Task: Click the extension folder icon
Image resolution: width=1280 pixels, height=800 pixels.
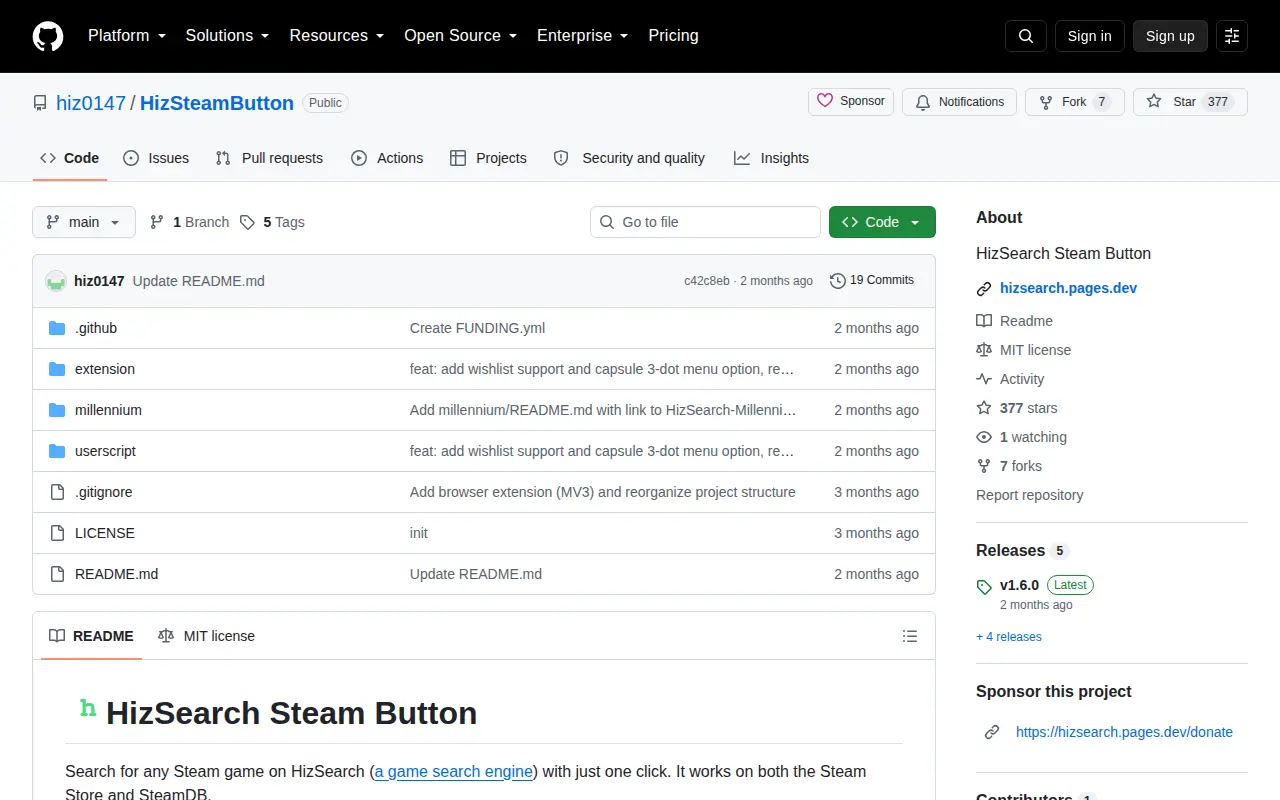Action: point(57,369)
